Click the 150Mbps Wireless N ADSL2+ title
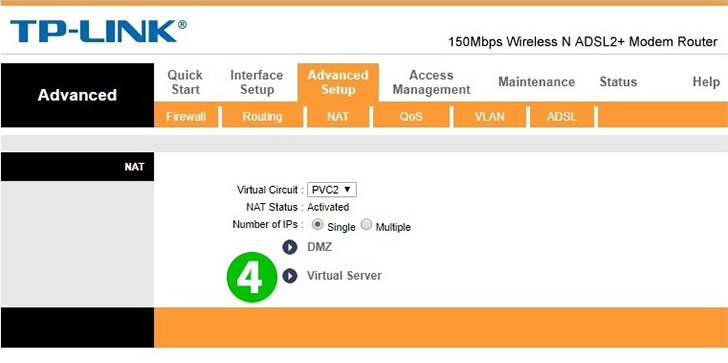This screenshot has width=728, height=363. (582, 42)
